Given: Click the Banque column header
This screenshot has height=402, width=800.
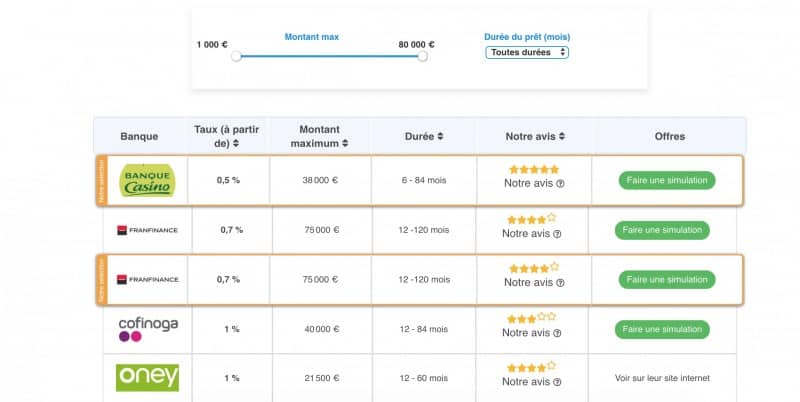Looking at the screenshot, I should [139, 136].
